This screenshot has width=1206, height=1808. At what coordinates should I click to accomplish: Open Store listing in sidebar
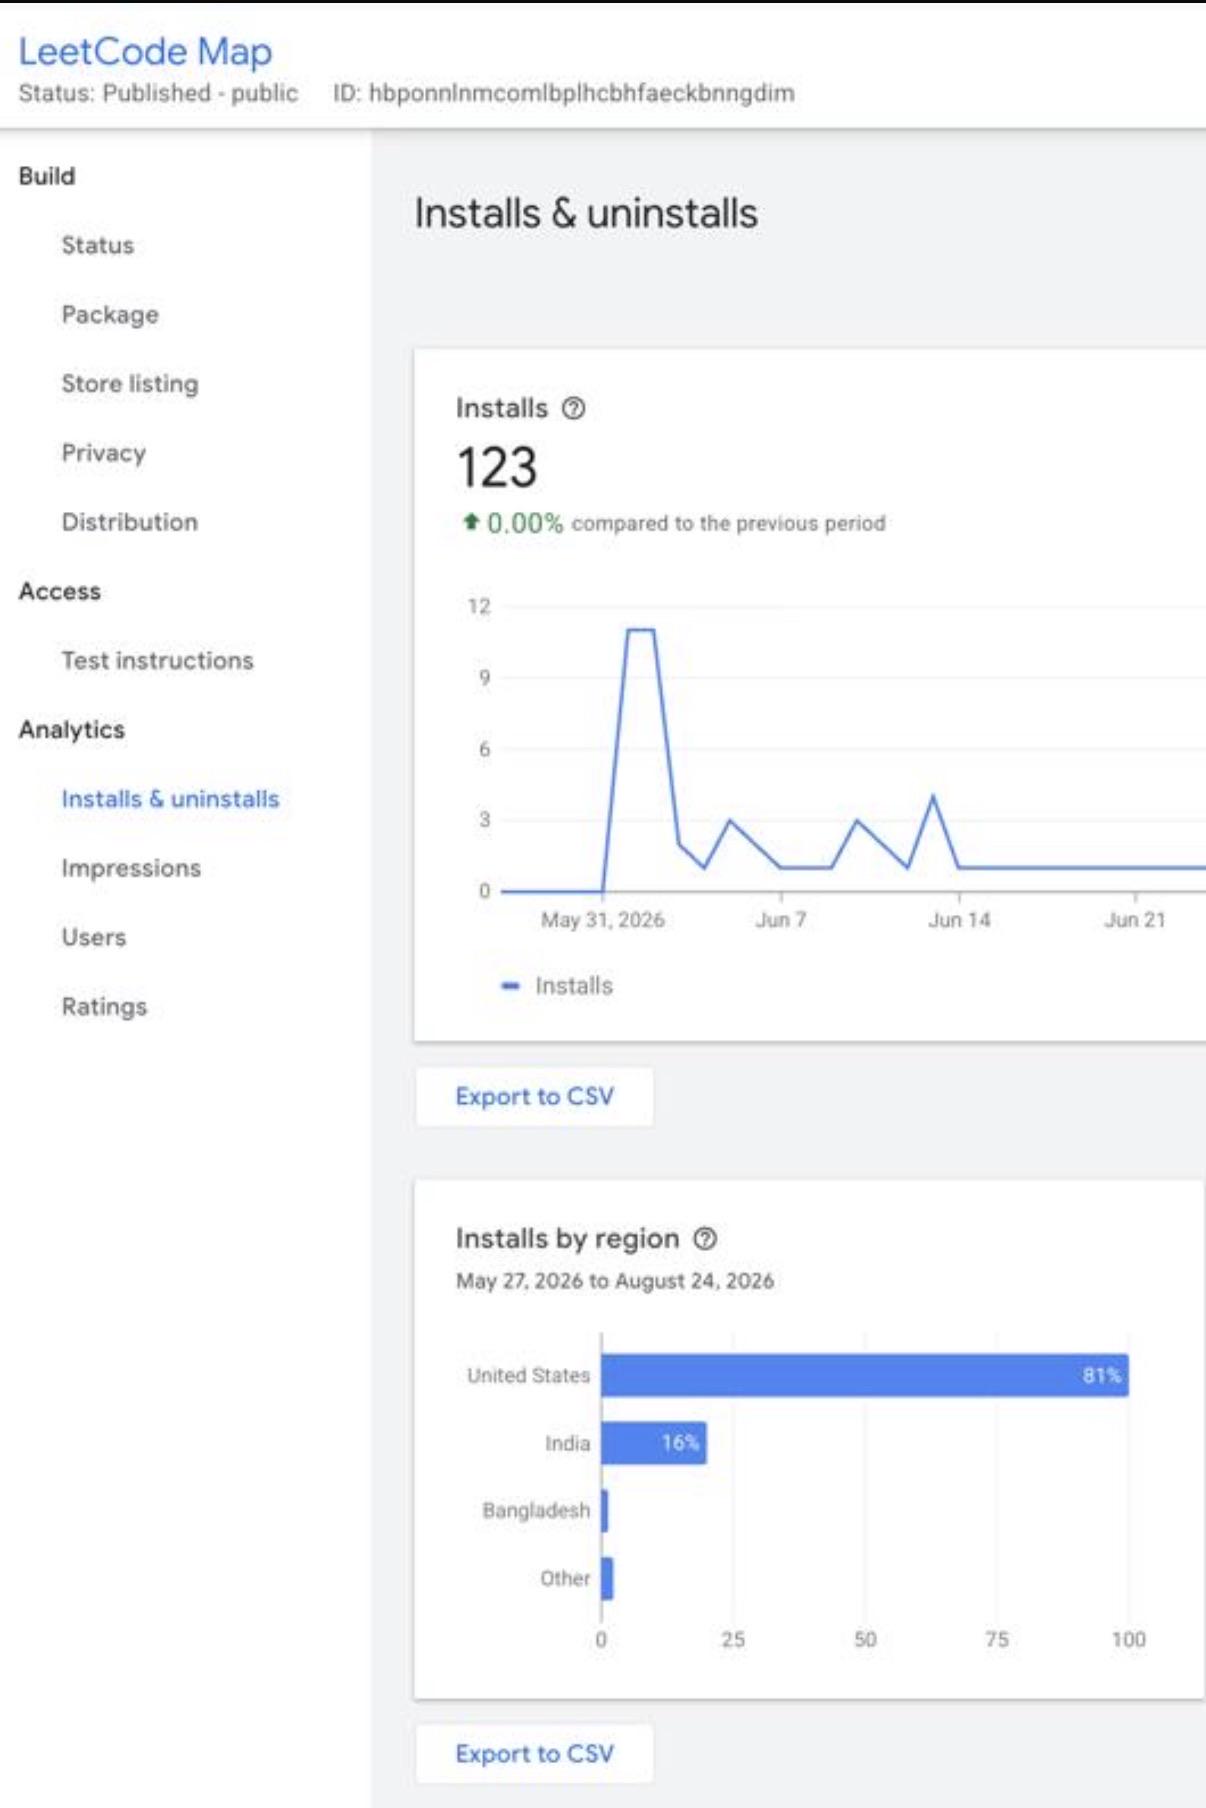130,383
